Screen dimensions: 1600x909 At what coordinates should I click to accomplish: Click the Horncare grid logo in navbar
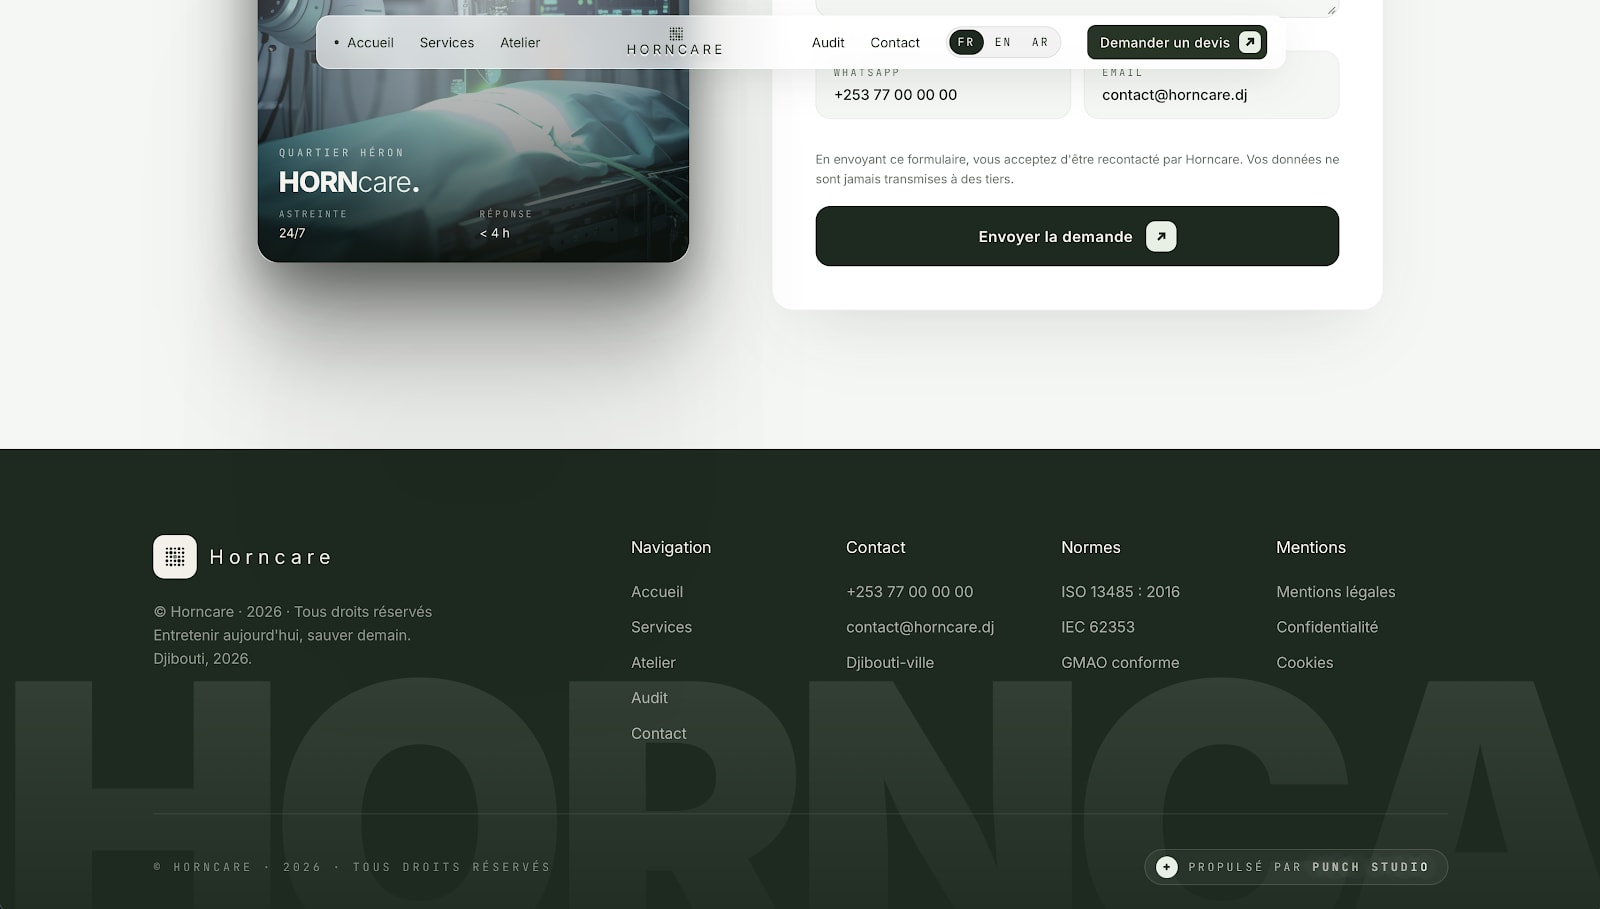pos(675,42)
